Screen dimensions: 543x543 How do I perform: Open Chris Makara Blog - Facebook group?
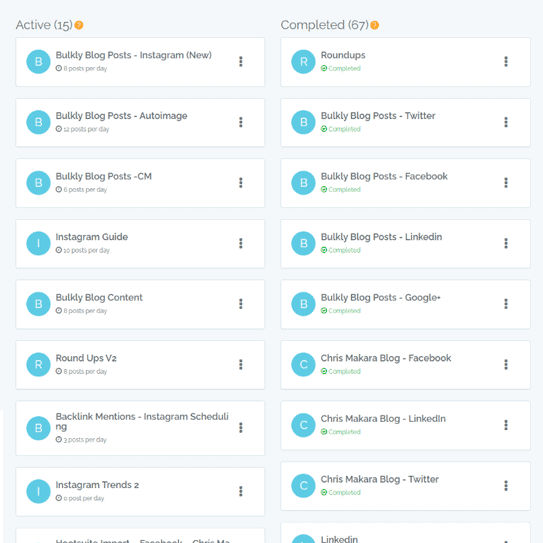[x=386, y=358]
